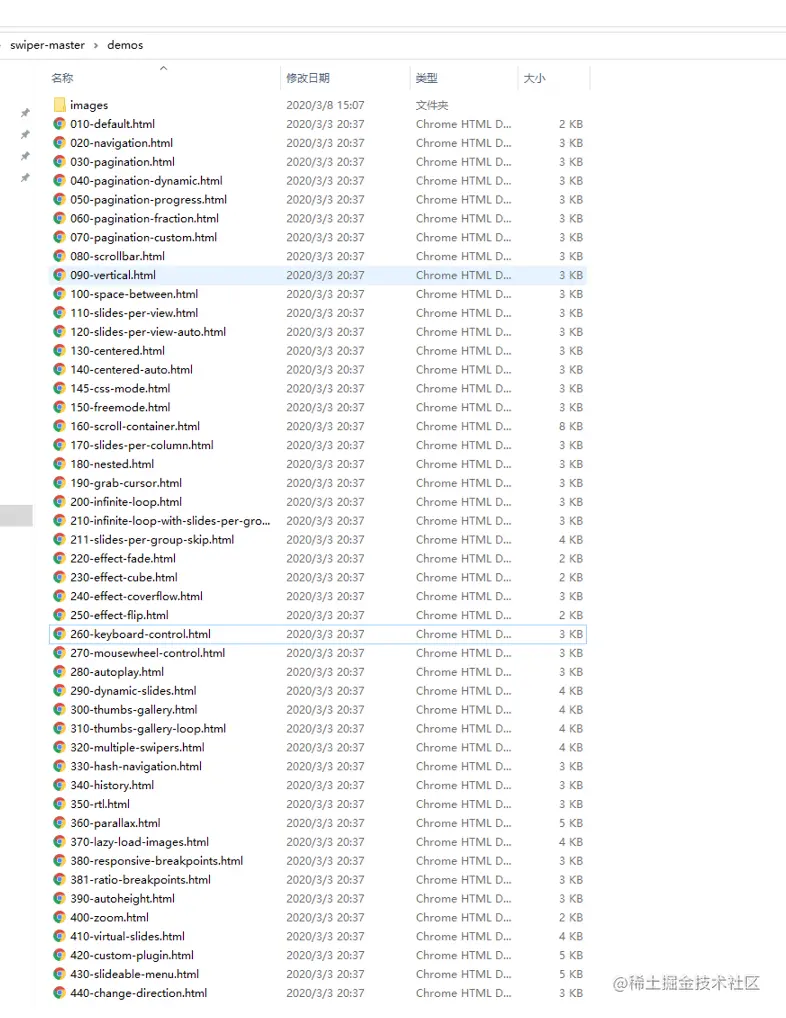Click the Chrome icon beside 010-default.html
Screen dimensions: 786x1018
click(59, 123)
